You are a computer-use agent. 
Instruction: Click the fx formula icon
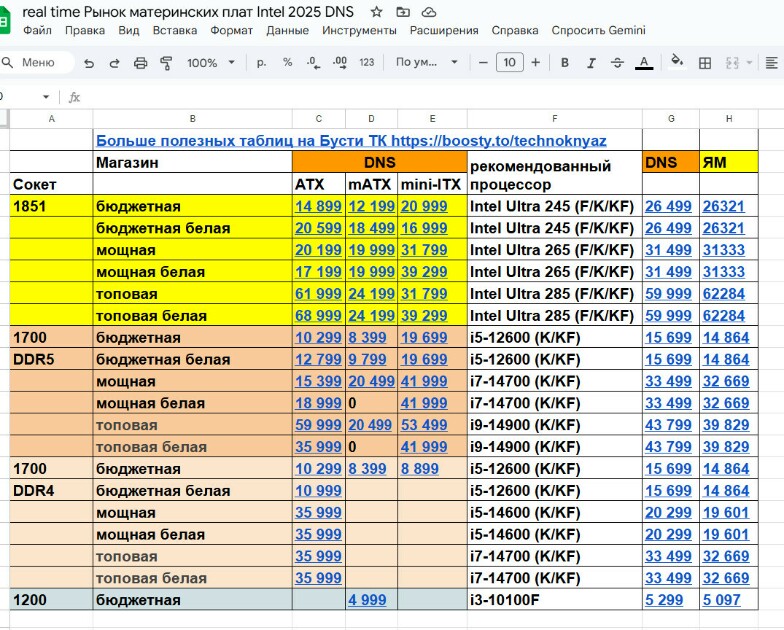(x=74, y=97)
